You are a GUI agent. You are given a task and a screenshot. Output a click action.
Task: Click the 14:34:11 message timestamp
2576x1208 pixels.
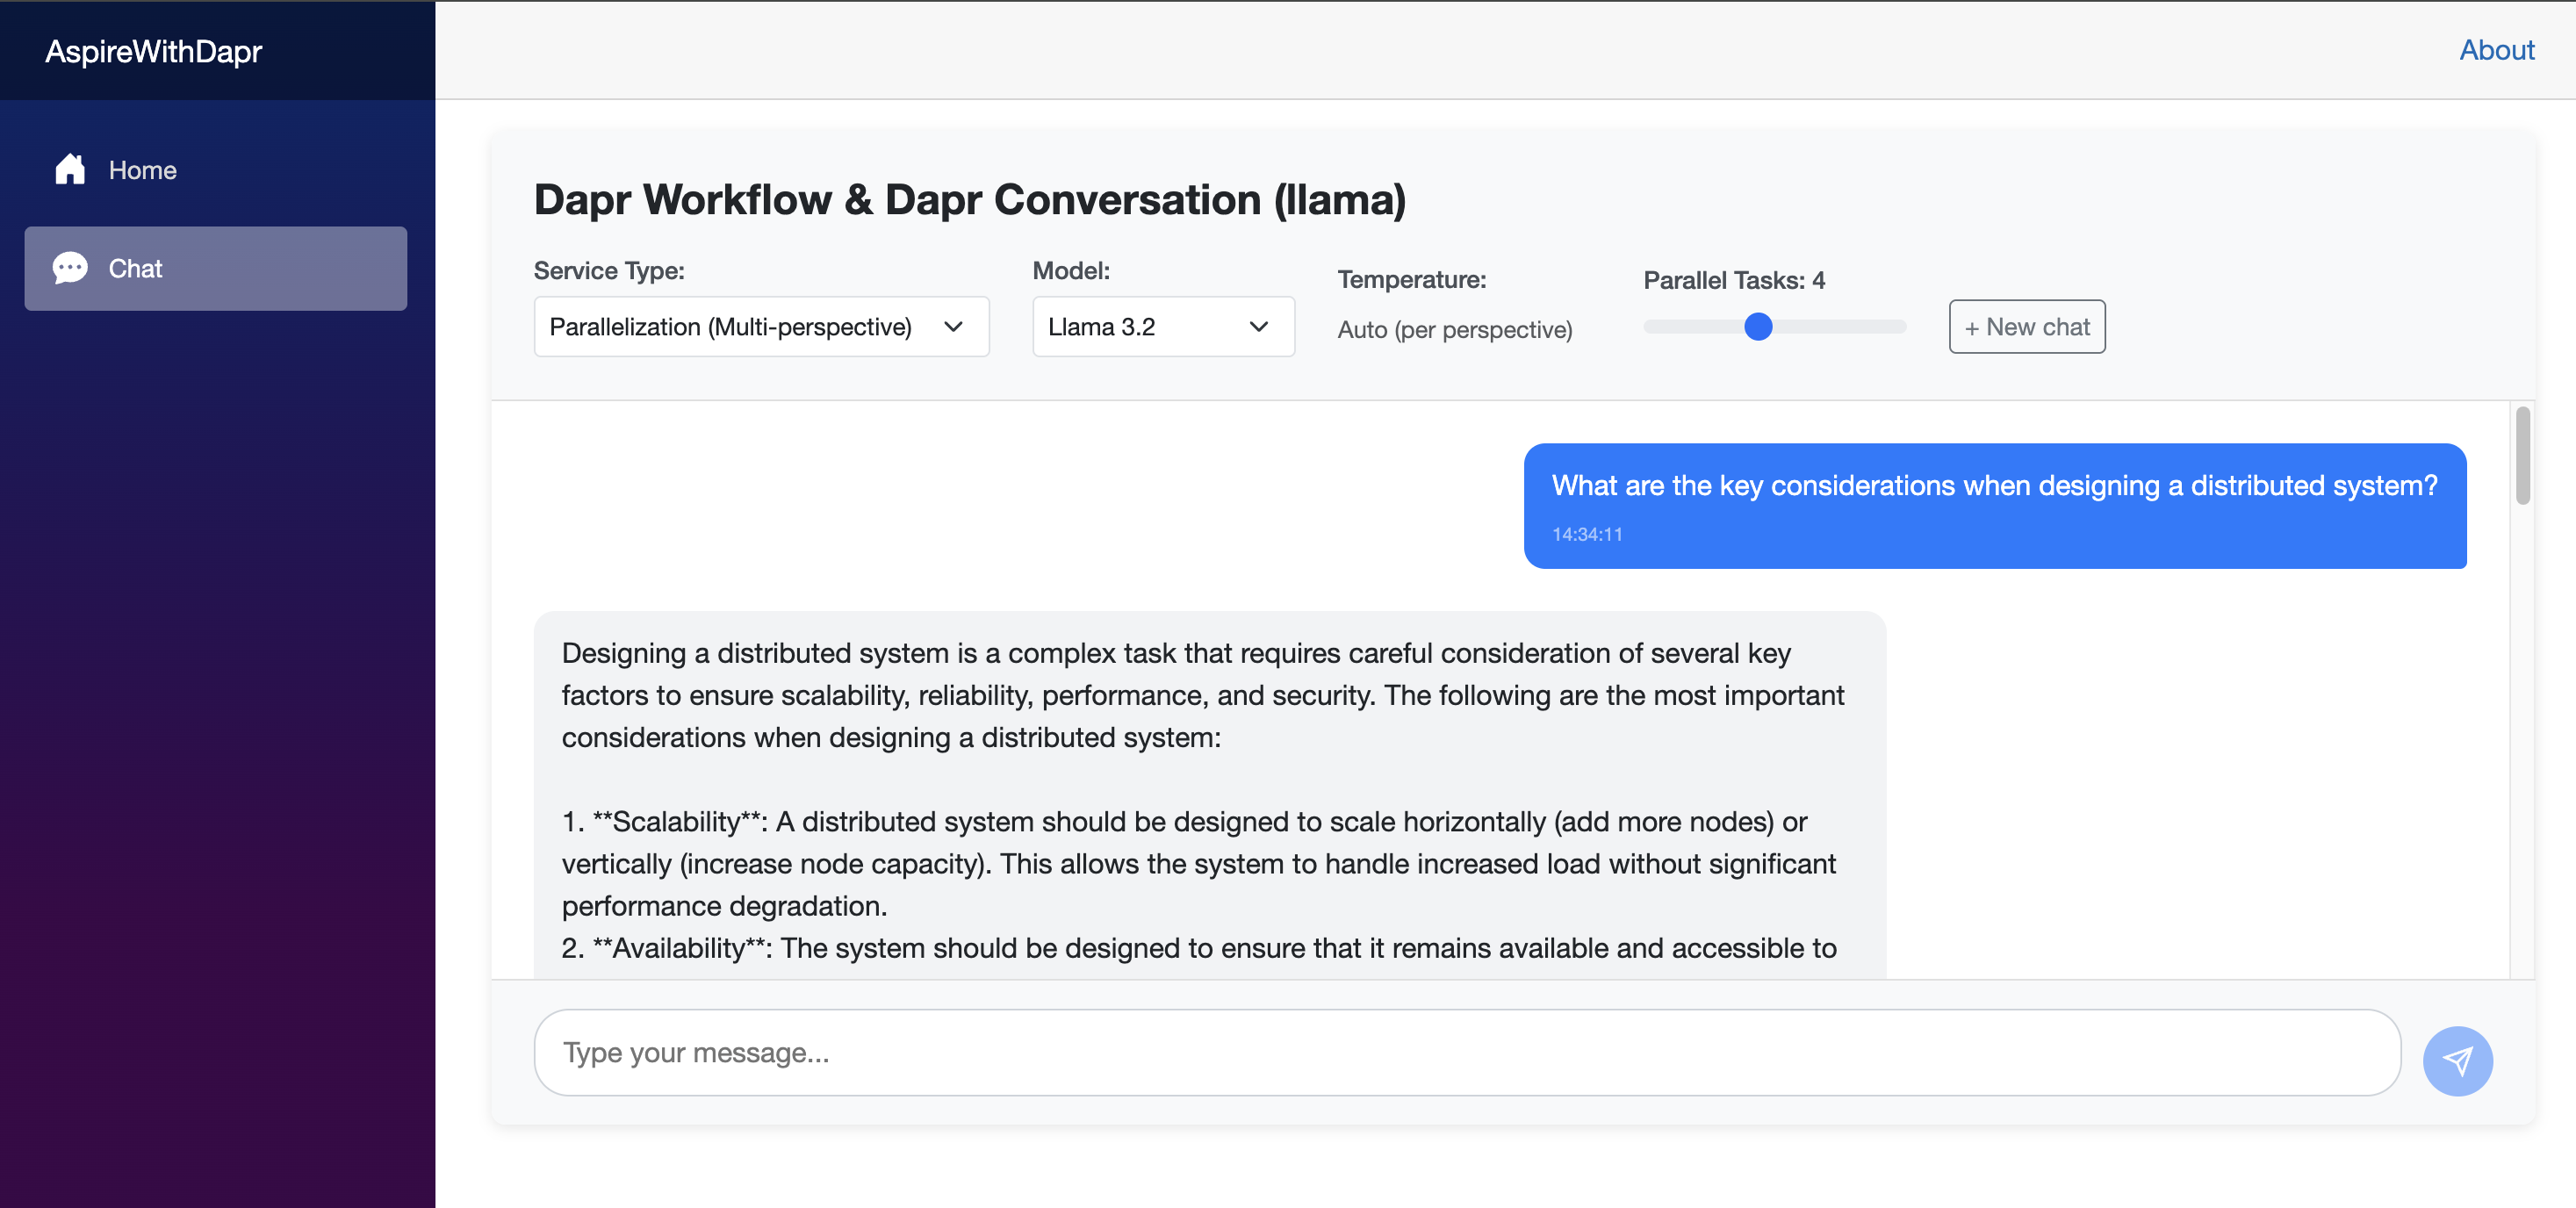(x=1587, y=534)
